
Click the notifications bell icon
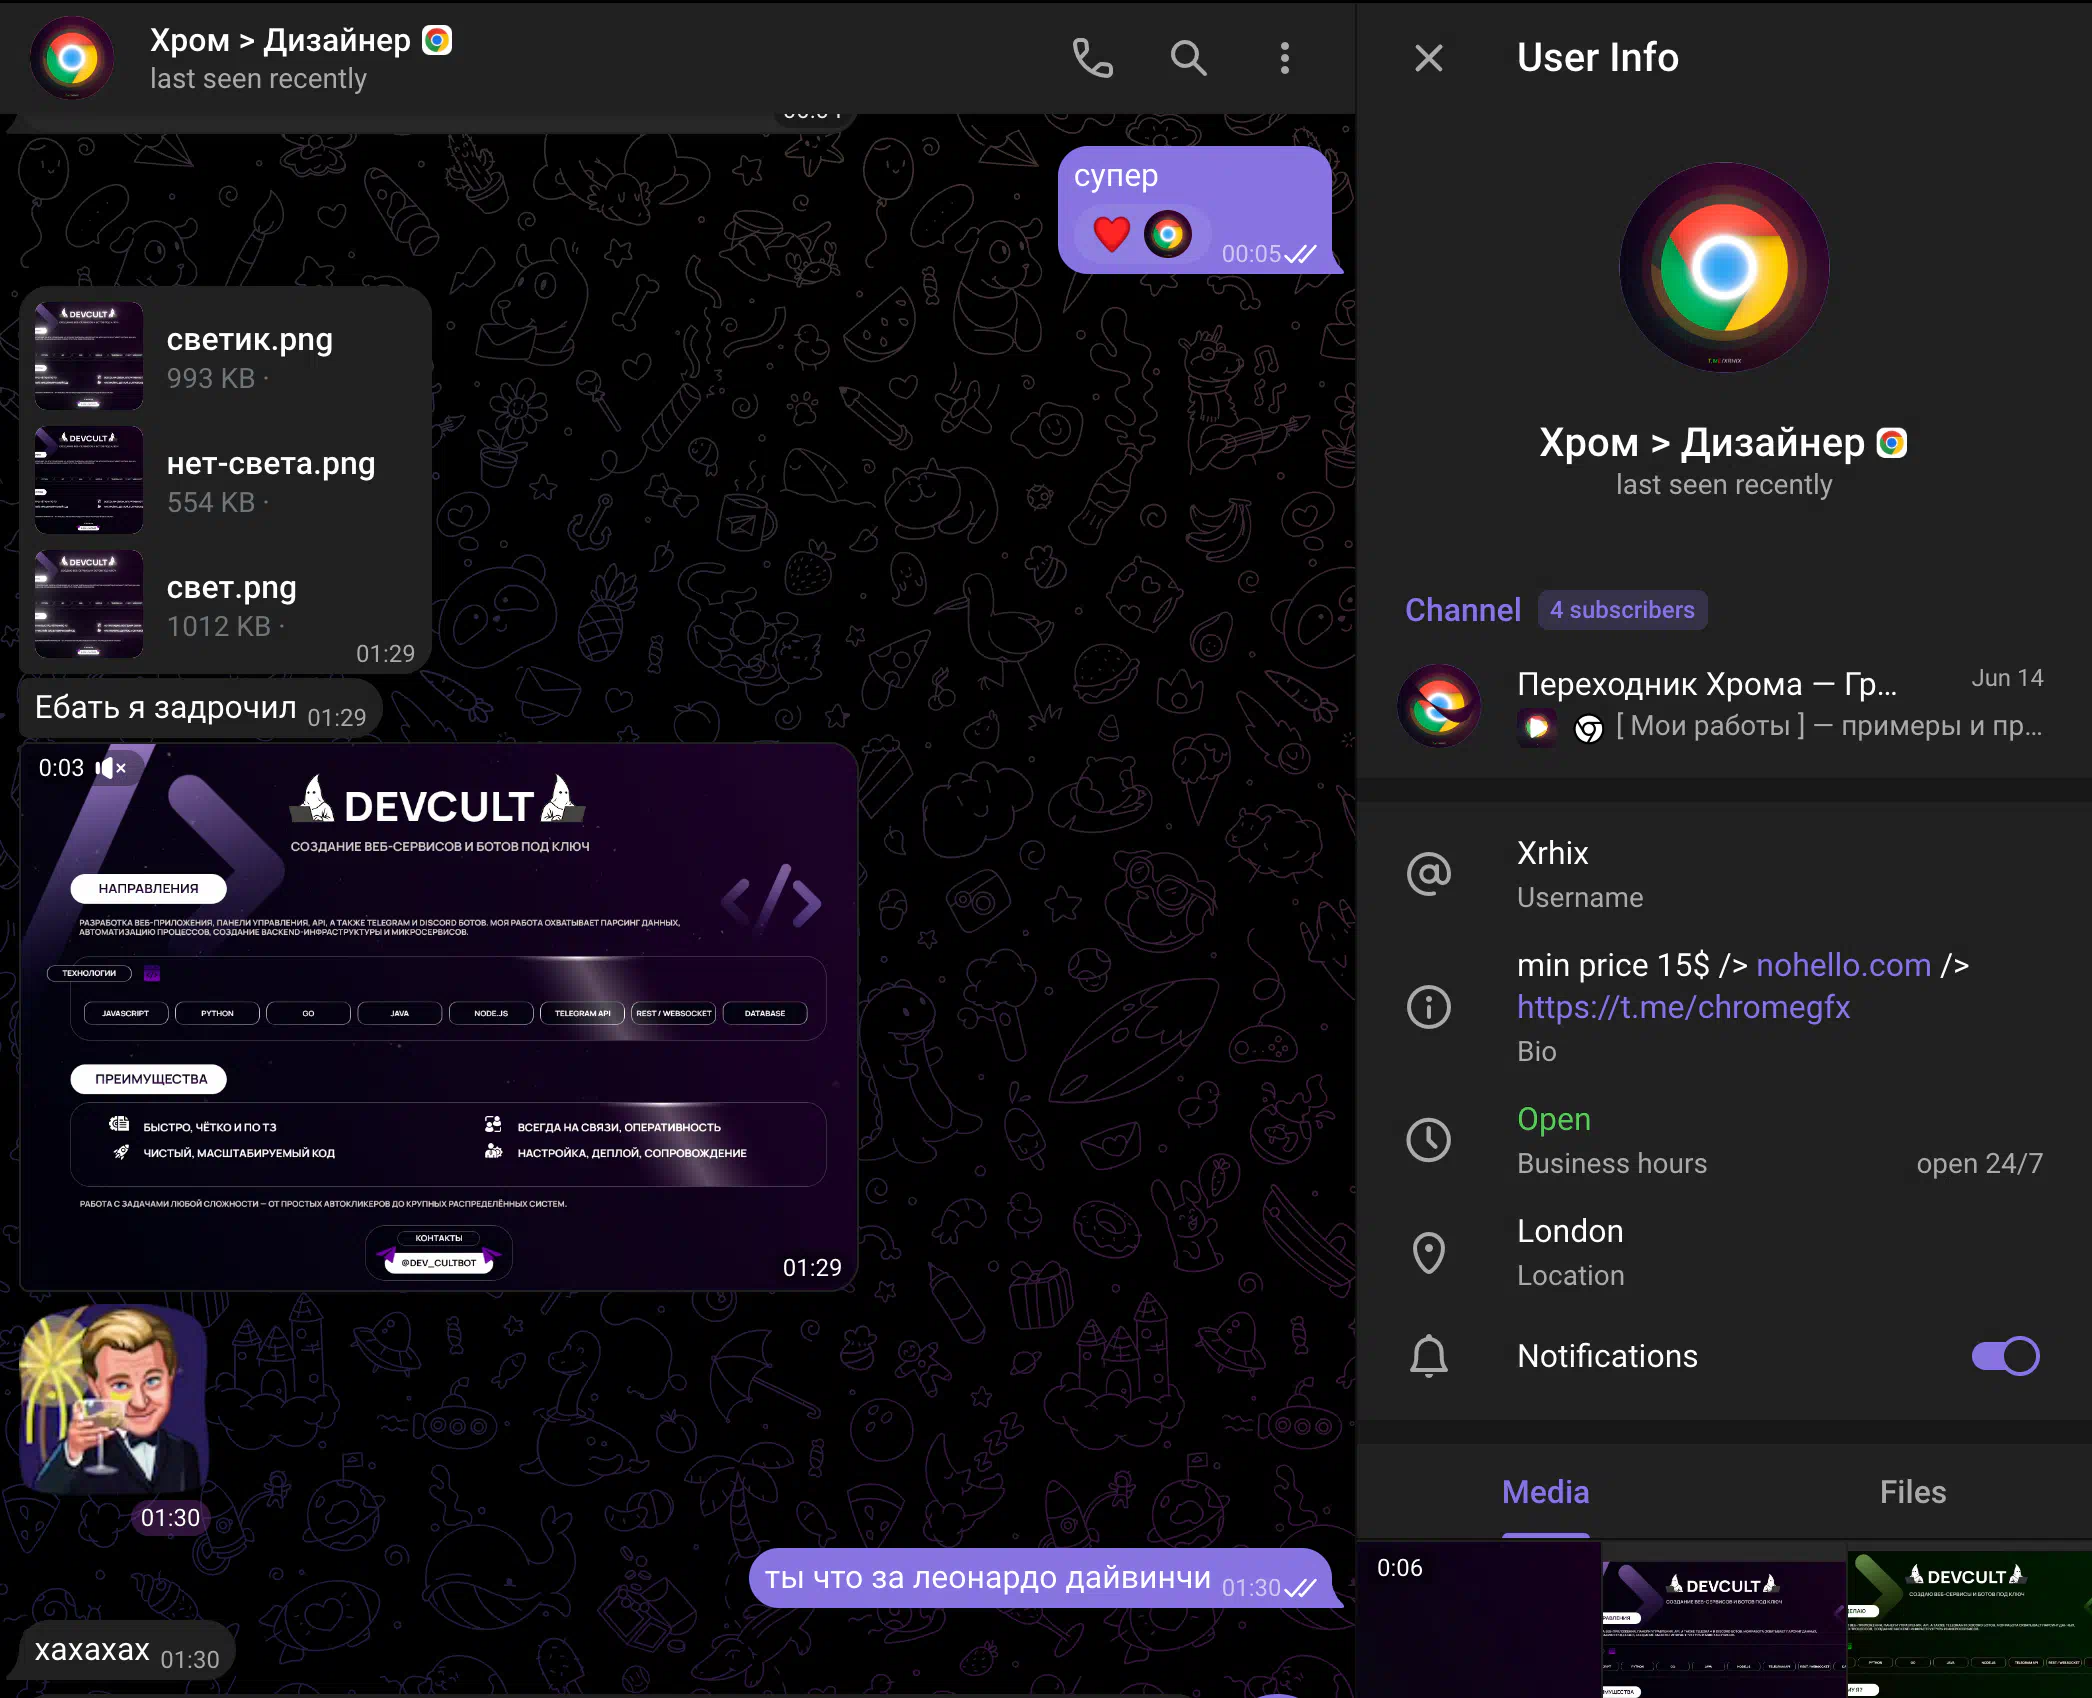point(1429,1356)
